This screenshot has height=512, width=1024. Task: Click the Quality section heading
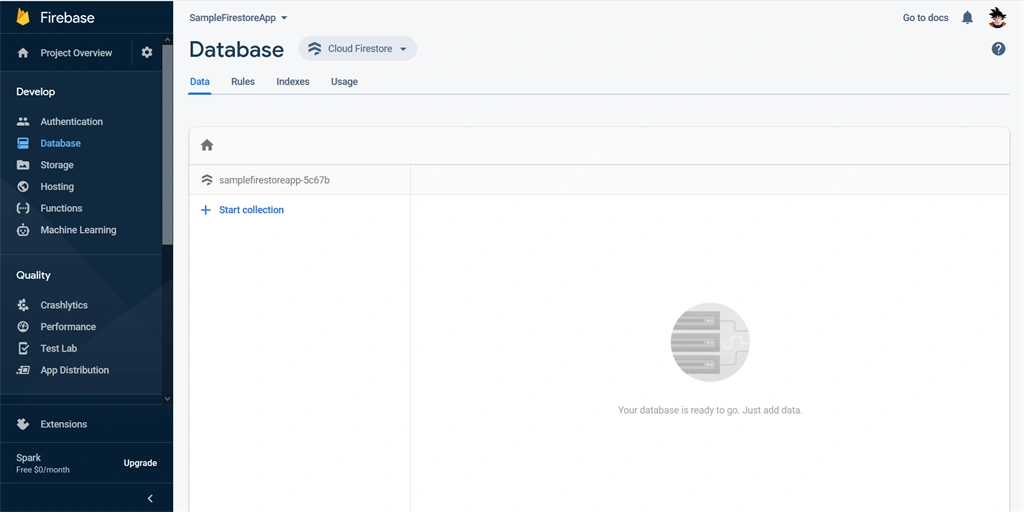click(x=33, y=275)
